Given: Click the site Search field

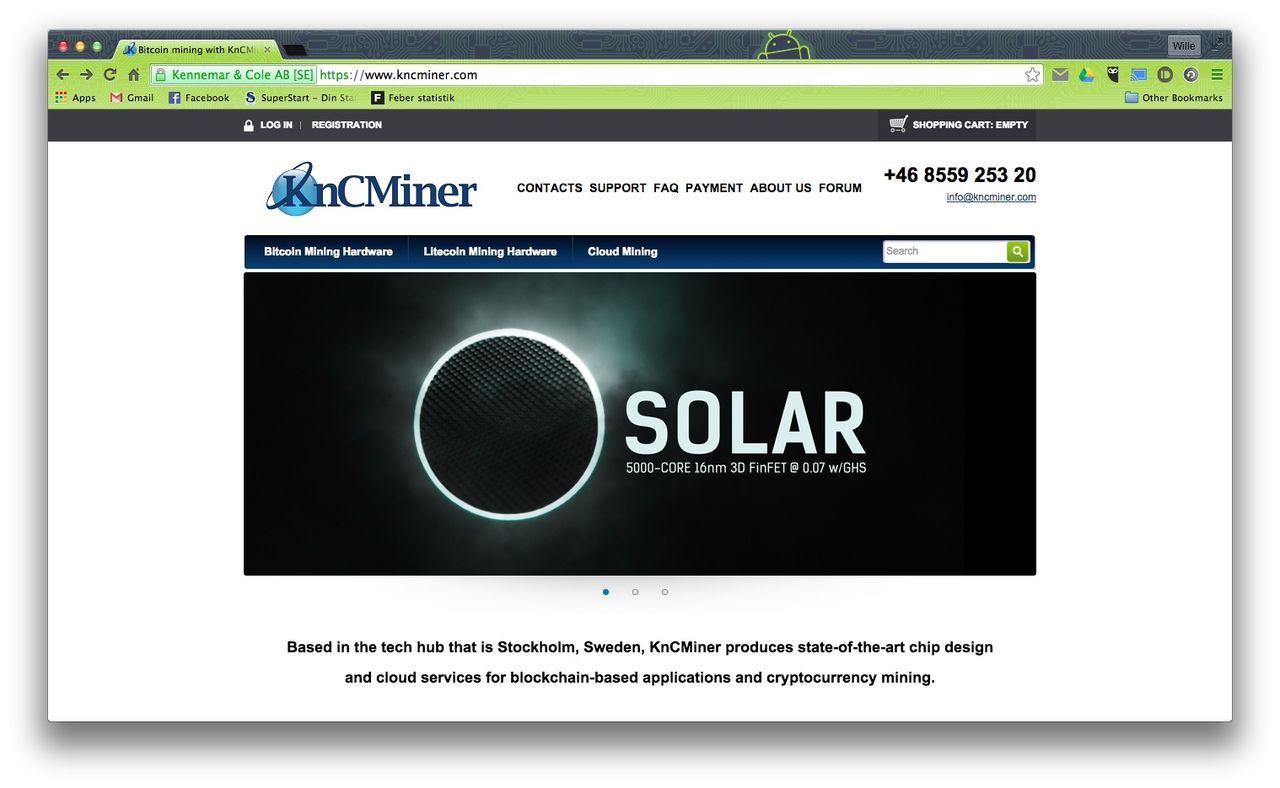Looking at the screenshot, I should pos(945,251).
